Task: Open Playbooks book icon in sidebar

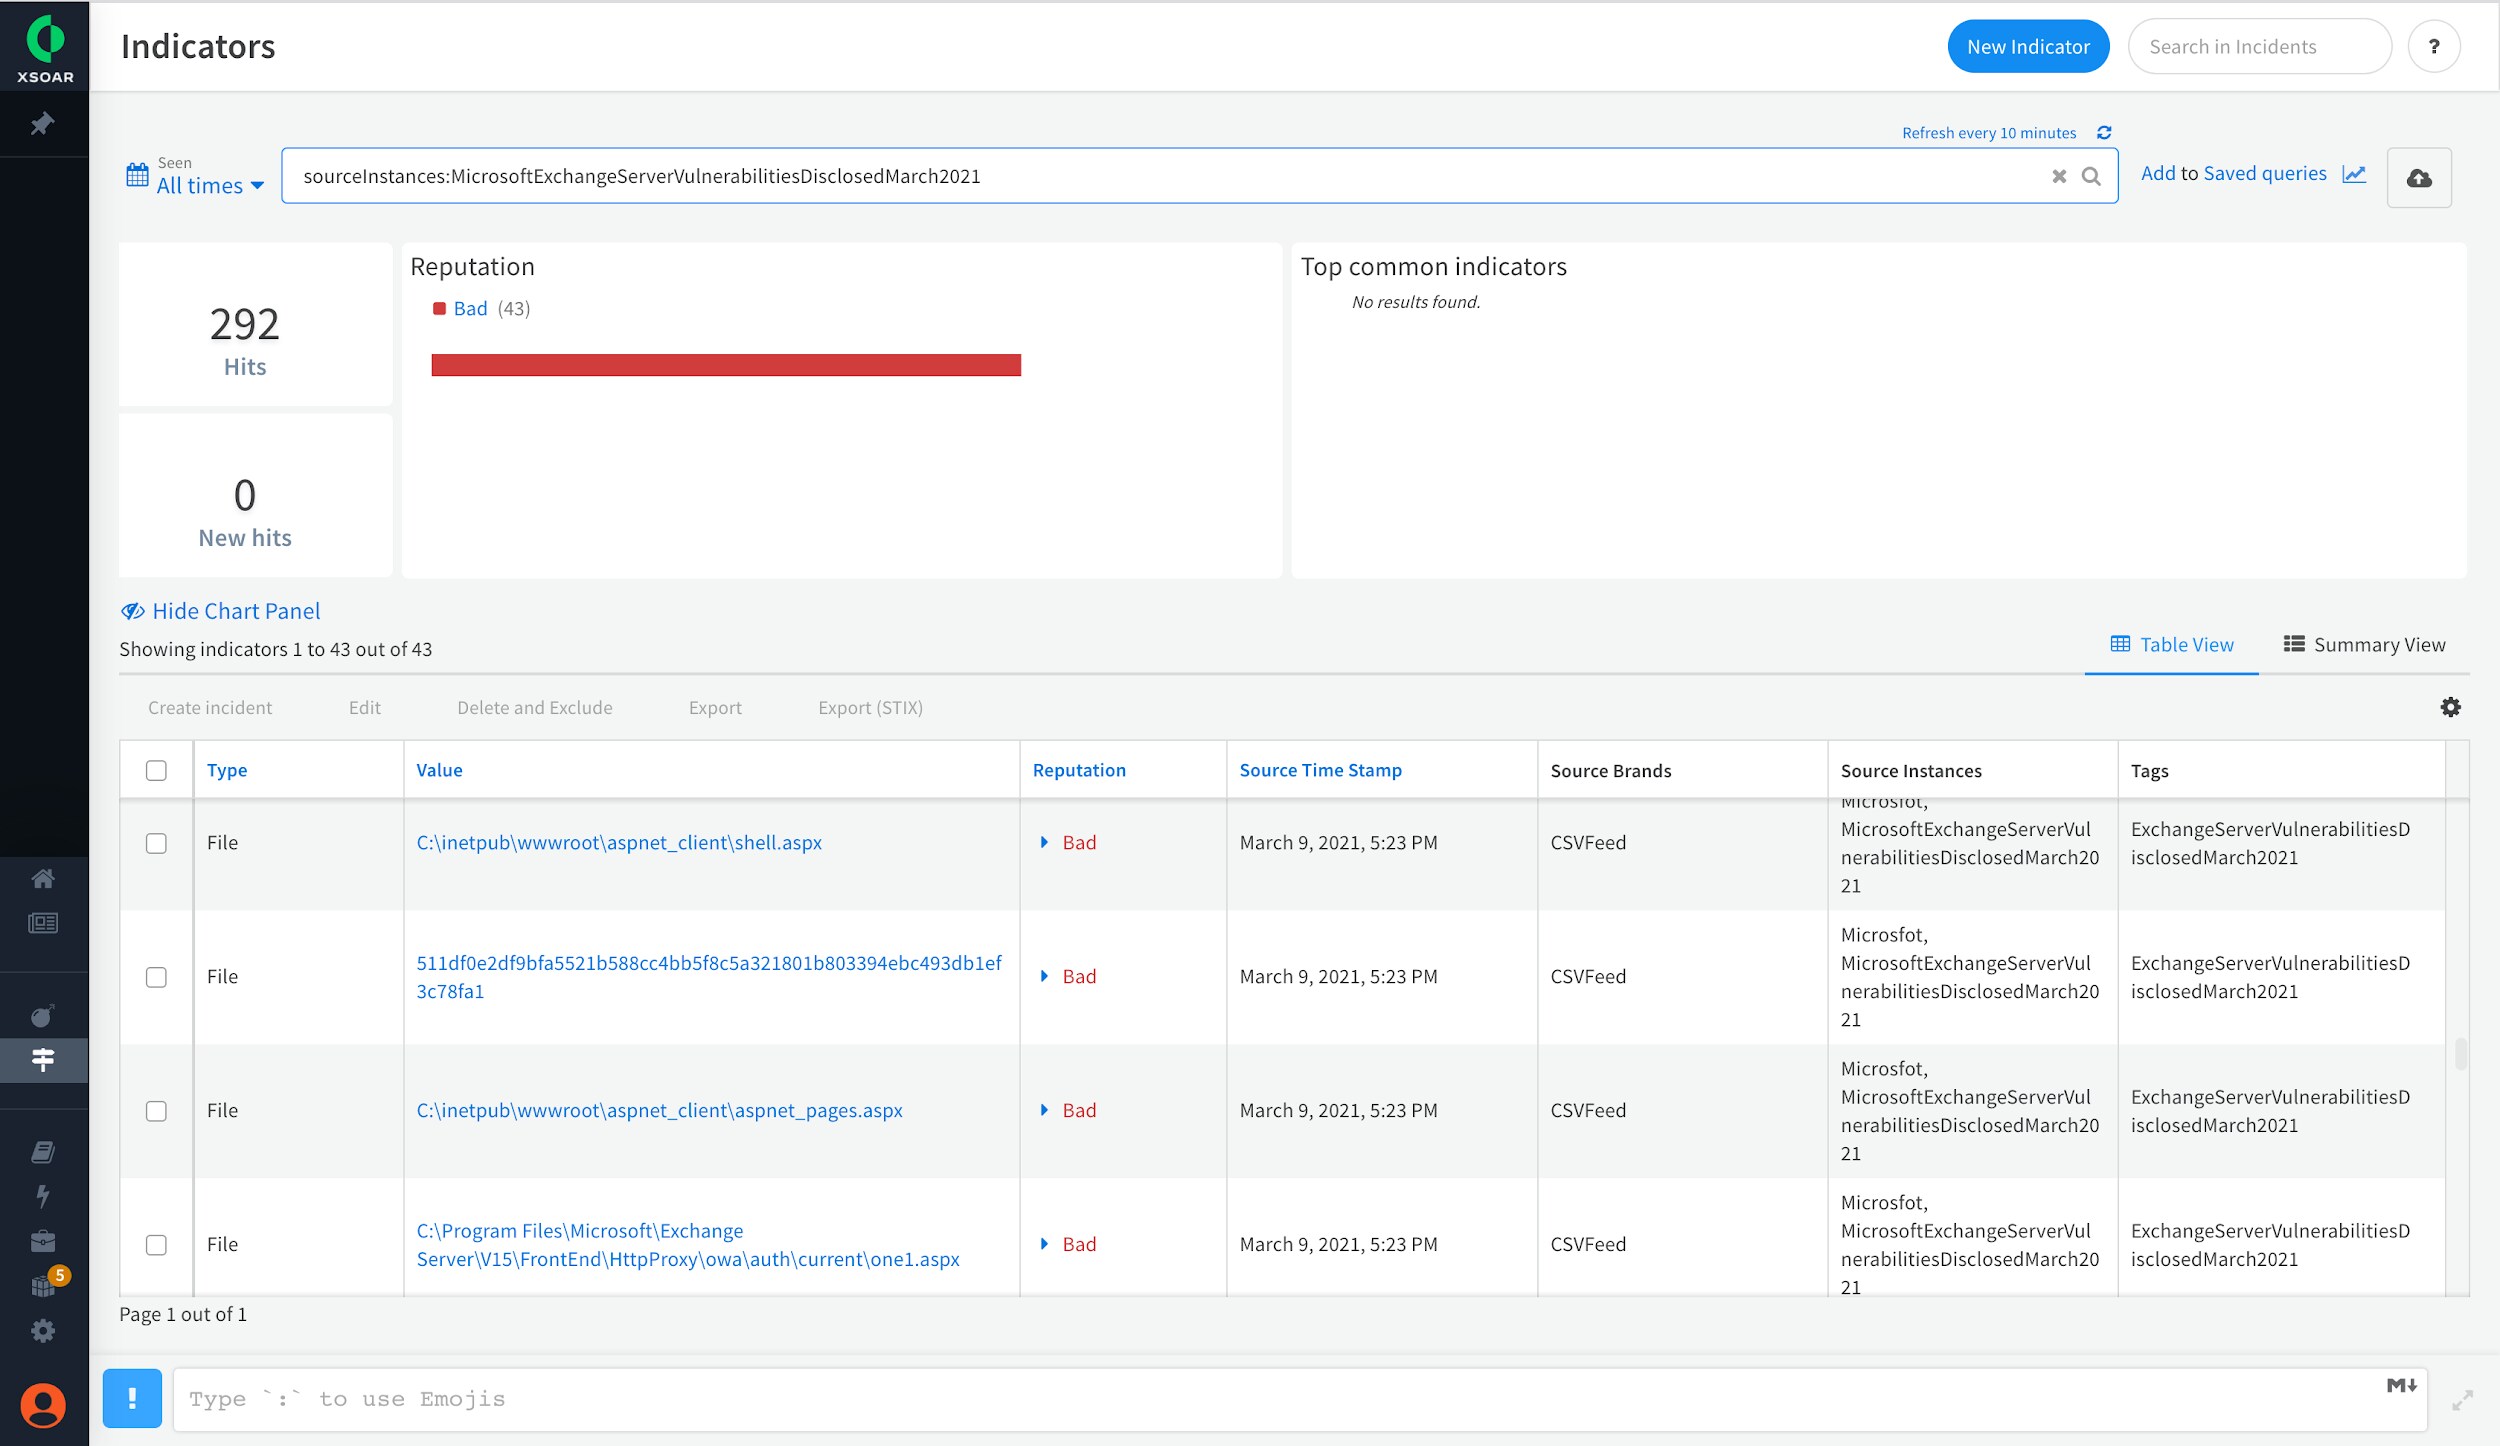Action: (43, 1152)
